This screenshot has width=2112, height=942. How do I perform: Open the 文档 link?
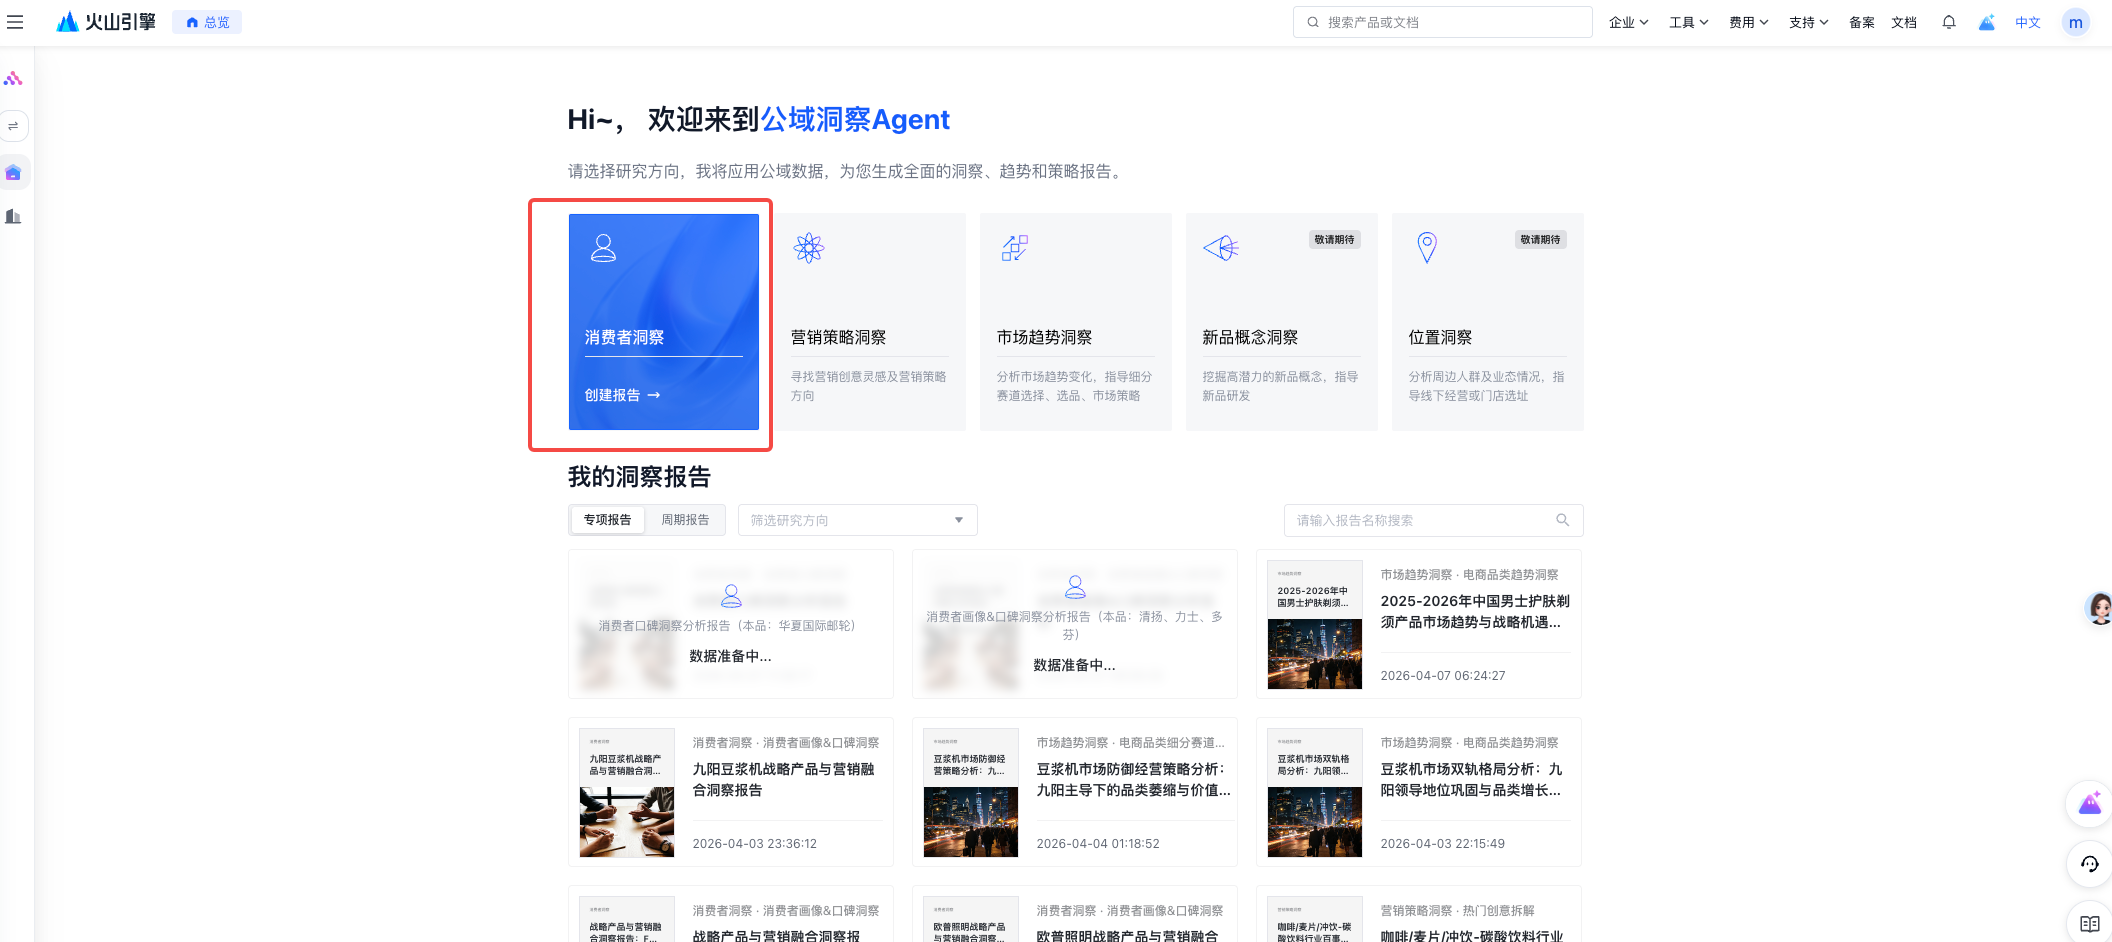pos(1903,22)
